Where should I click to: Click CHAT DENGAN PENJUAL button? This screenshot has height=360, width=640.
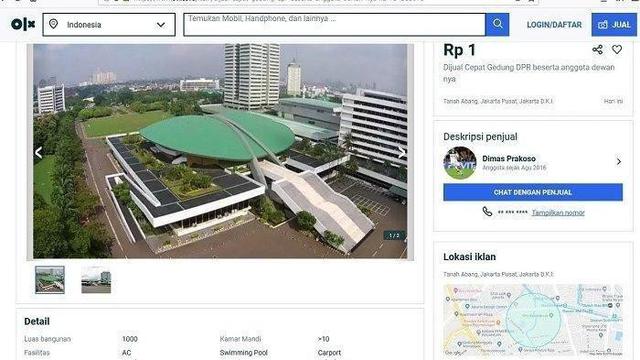point(533,192)
